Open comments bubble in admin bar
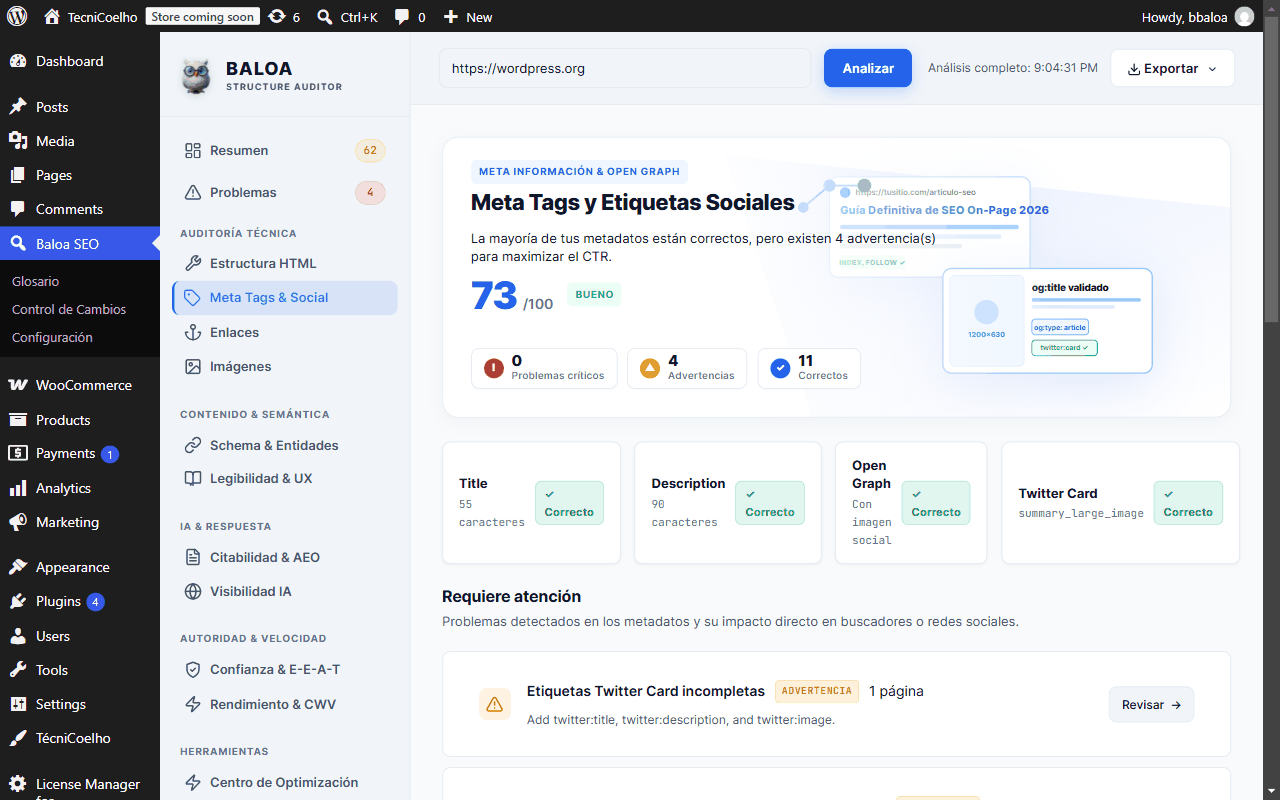 tap(402, 16)
